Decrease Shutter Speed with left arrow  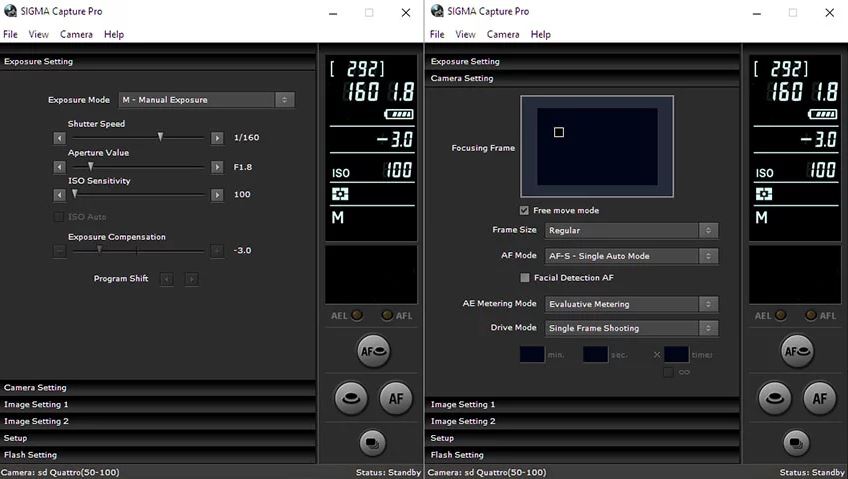59,138
